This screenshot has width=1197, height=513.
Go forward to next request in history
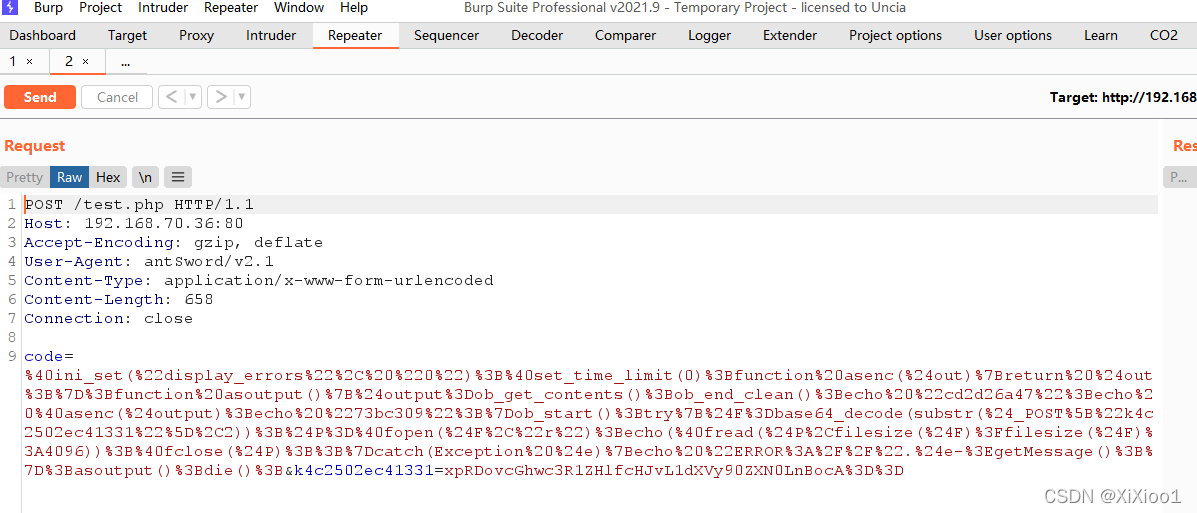[x=221, y=97]
